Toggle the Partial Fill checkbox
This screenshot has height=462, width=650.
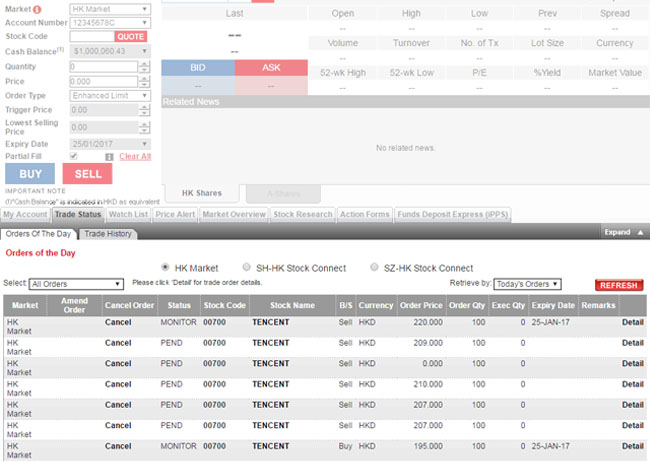coord(73,157)
